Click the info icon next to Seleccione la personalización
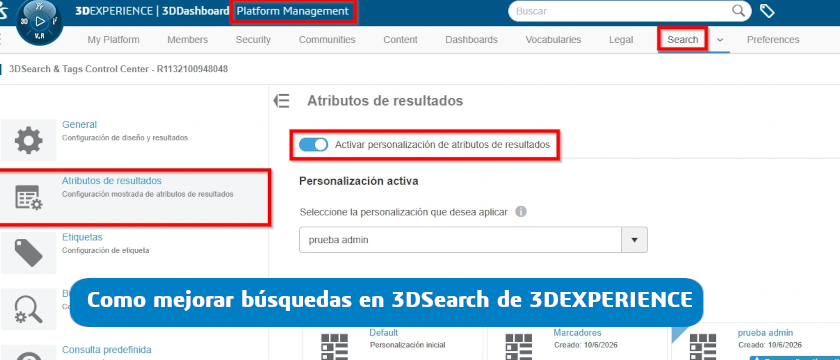Screen dimensions: 840x360 pos(521,212)
